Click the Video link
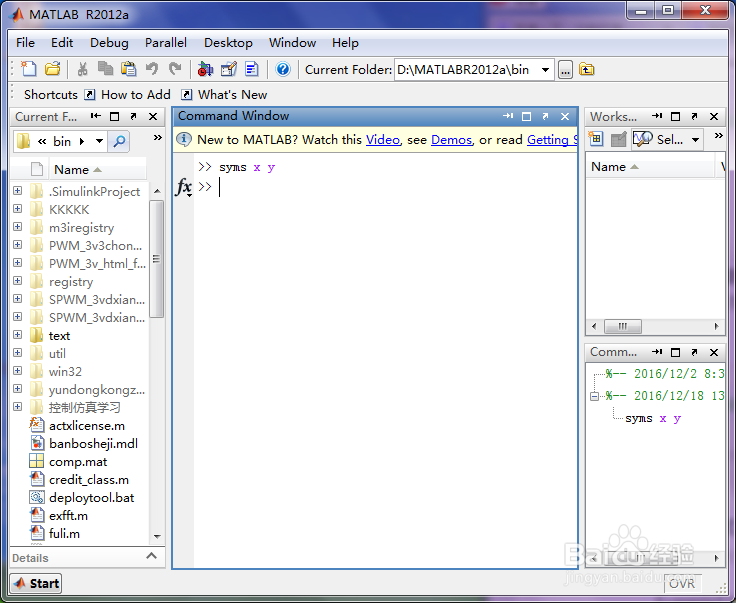Image resolution: width=736 pixels, height=603 pixels. click(383, 140)
